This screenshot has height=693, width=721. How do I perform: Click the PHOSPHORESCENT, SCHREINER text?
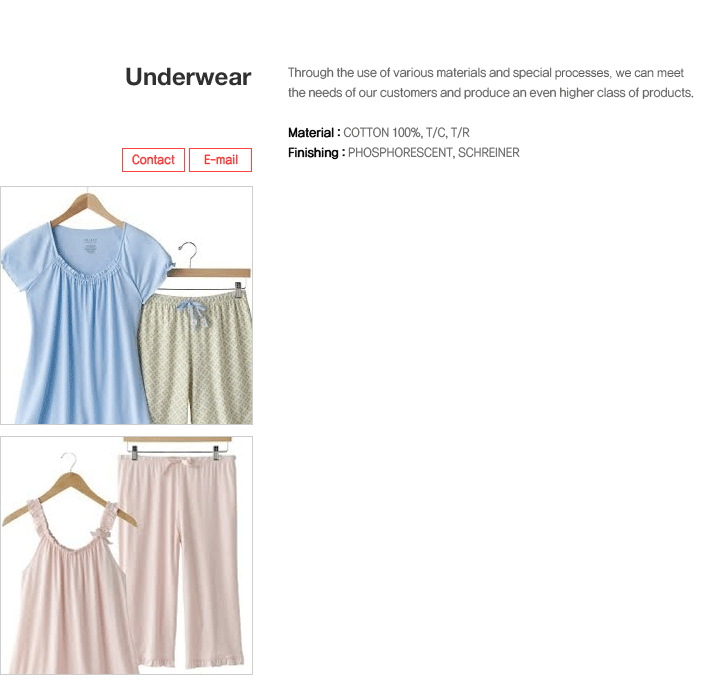(x=434, y=153)
